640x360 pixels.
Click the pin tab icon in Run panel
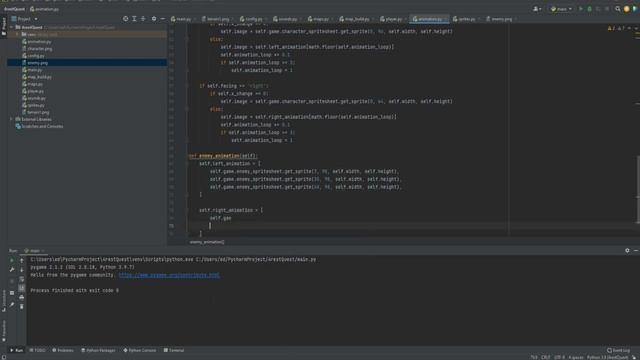pyautogui.click(x=12, y=304)
